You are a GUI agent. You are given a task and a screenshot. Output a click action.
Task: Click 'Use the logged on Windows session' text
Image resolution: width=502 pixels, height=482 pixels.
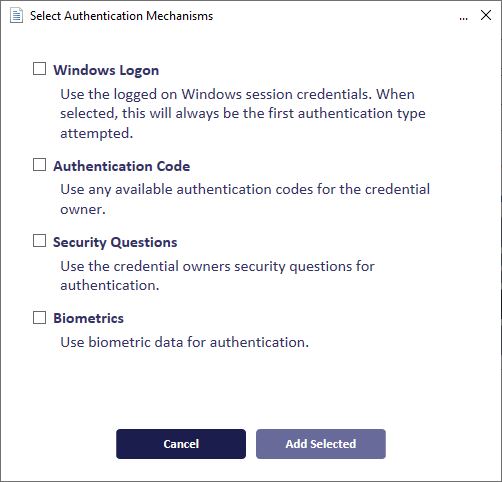177,94
